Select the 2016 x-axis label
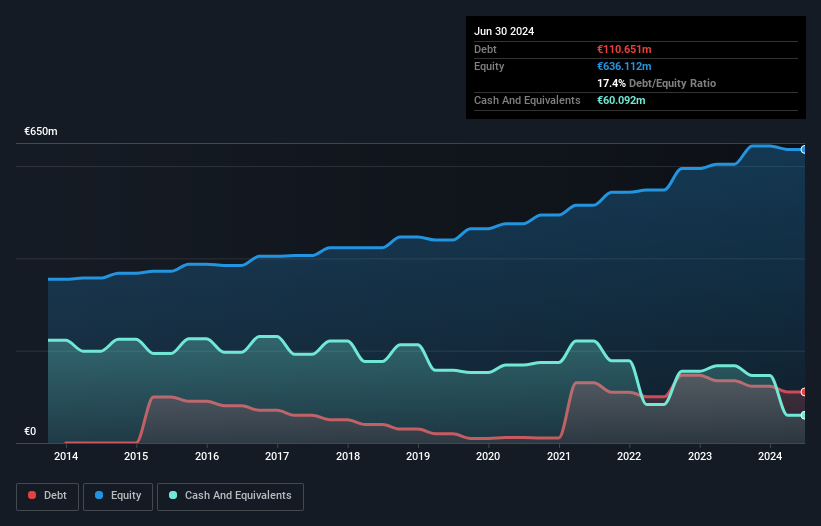This screenshot has width=821, height=526. [x=207, y=457]
